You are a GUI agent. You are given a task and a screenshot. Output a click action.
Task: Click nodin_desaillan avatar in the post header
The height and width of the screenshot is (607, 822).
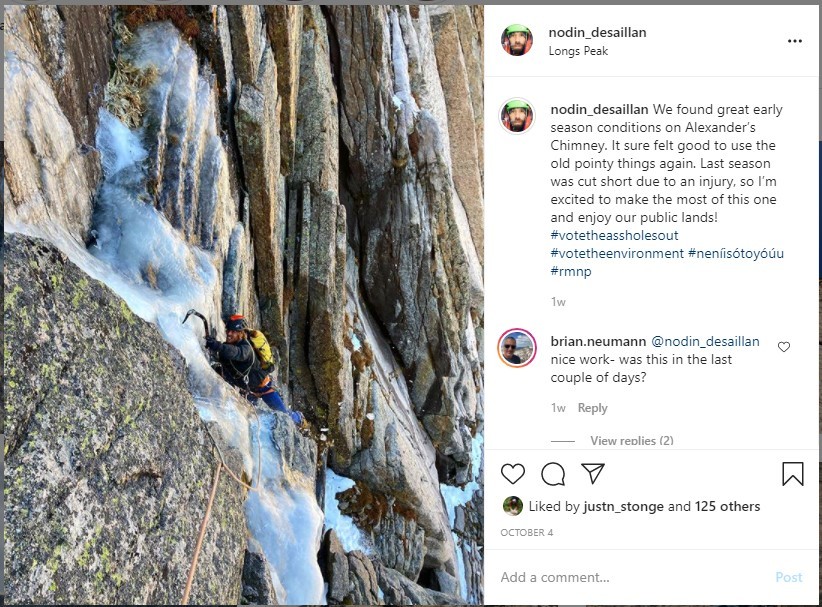click(x=517, y=41)
